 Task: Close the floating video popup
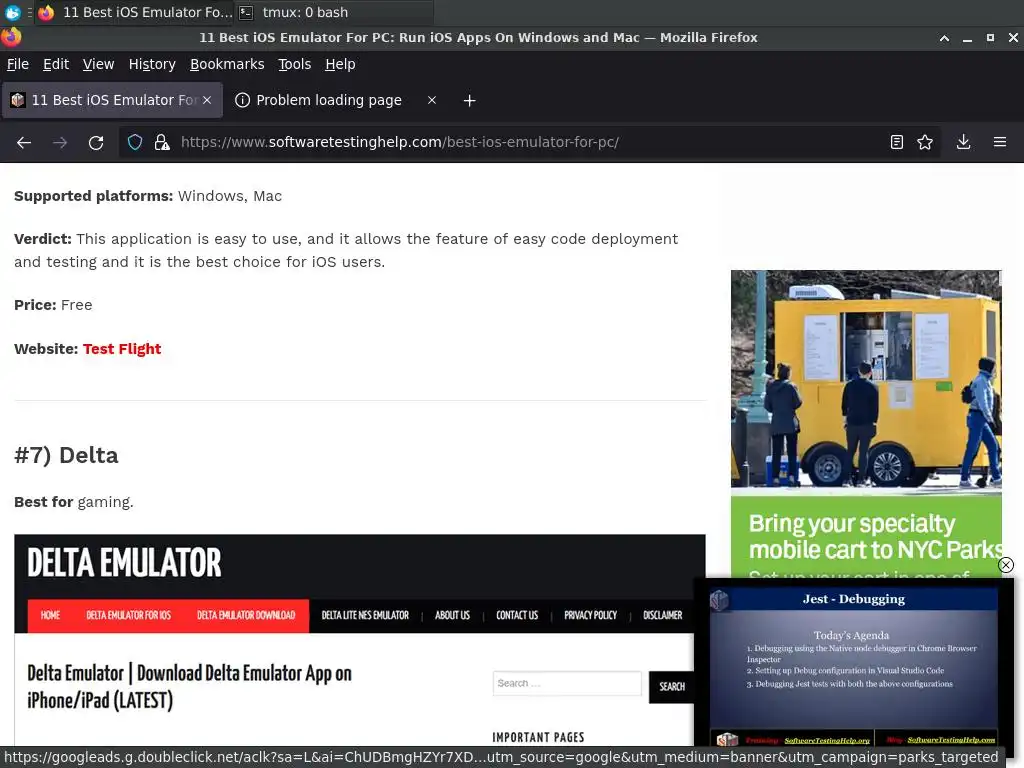click(1006, 565)
